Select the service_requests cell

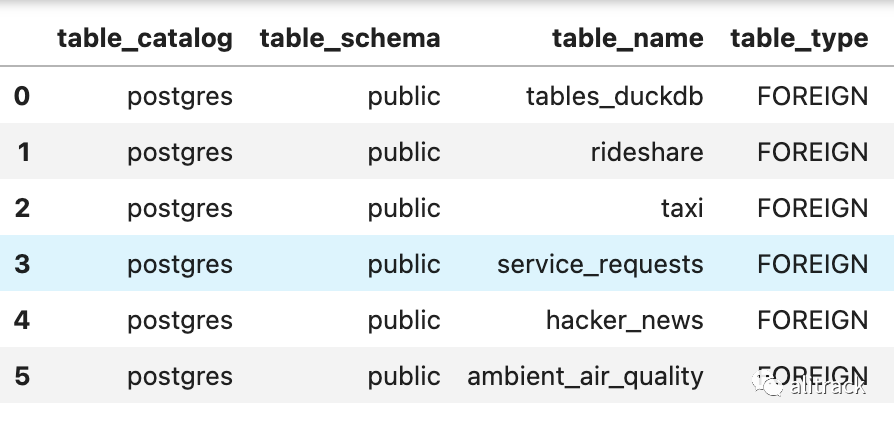click(x=600, y=265)
